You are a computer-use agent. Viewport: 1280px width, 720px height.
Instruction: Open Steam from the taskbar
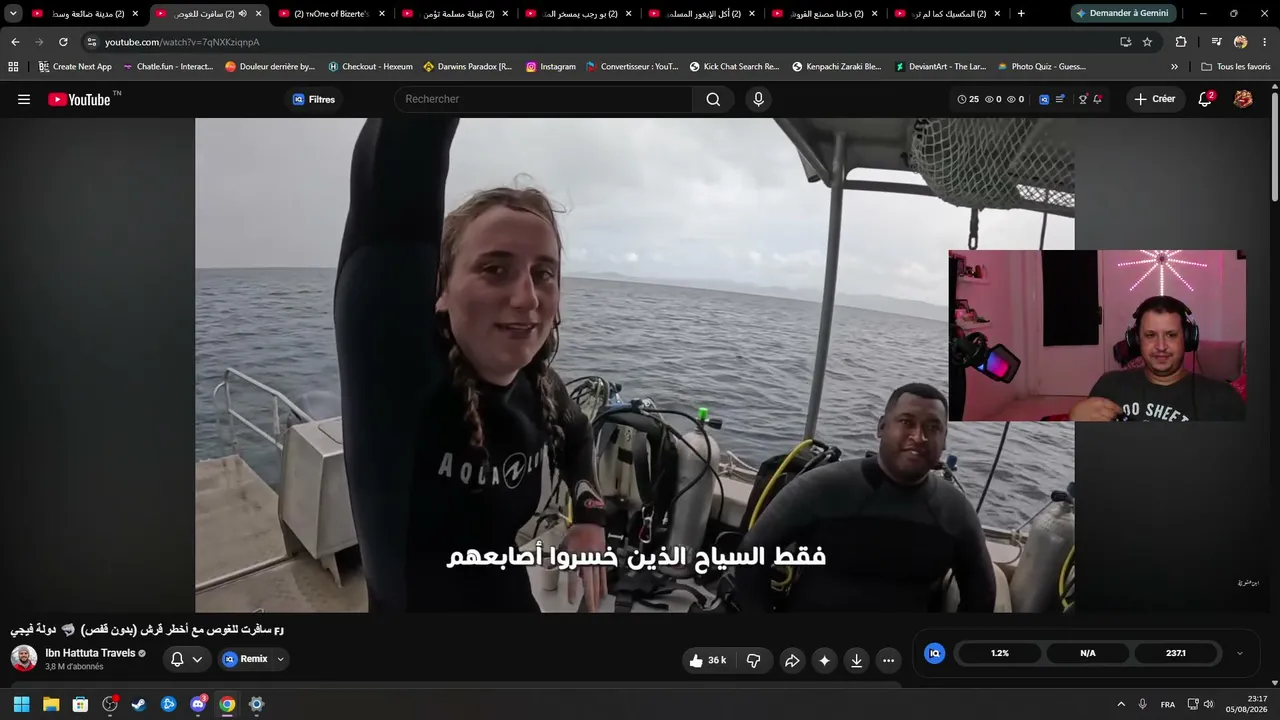pos(139,704)
